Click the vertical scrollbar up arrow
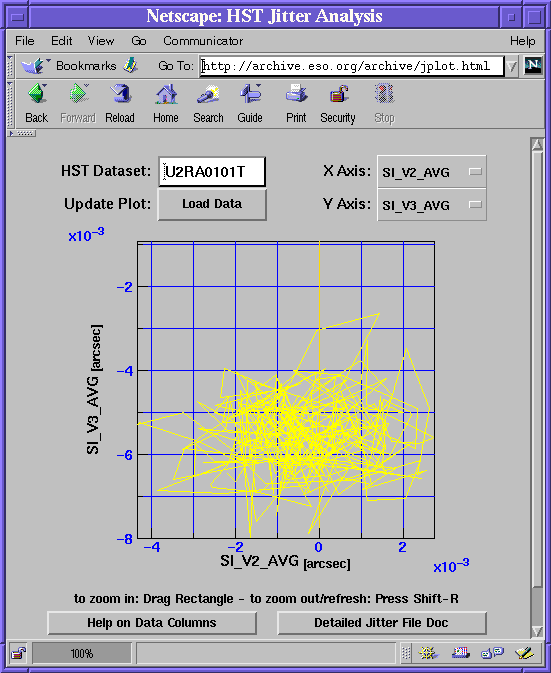Image resolution: width=551 pixels, height=673 pixels. (537, 145)
